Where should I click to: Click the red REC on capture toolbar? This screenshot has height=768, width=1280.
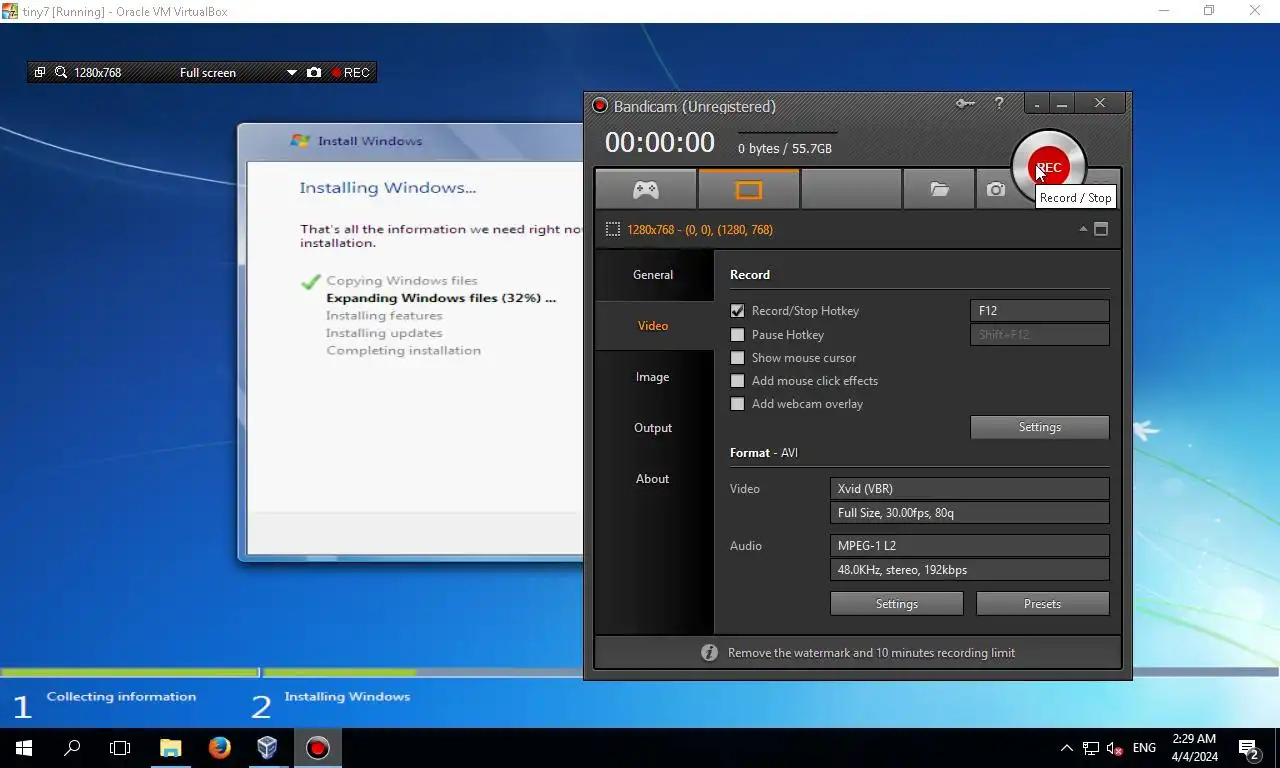[x=350, y=72]
